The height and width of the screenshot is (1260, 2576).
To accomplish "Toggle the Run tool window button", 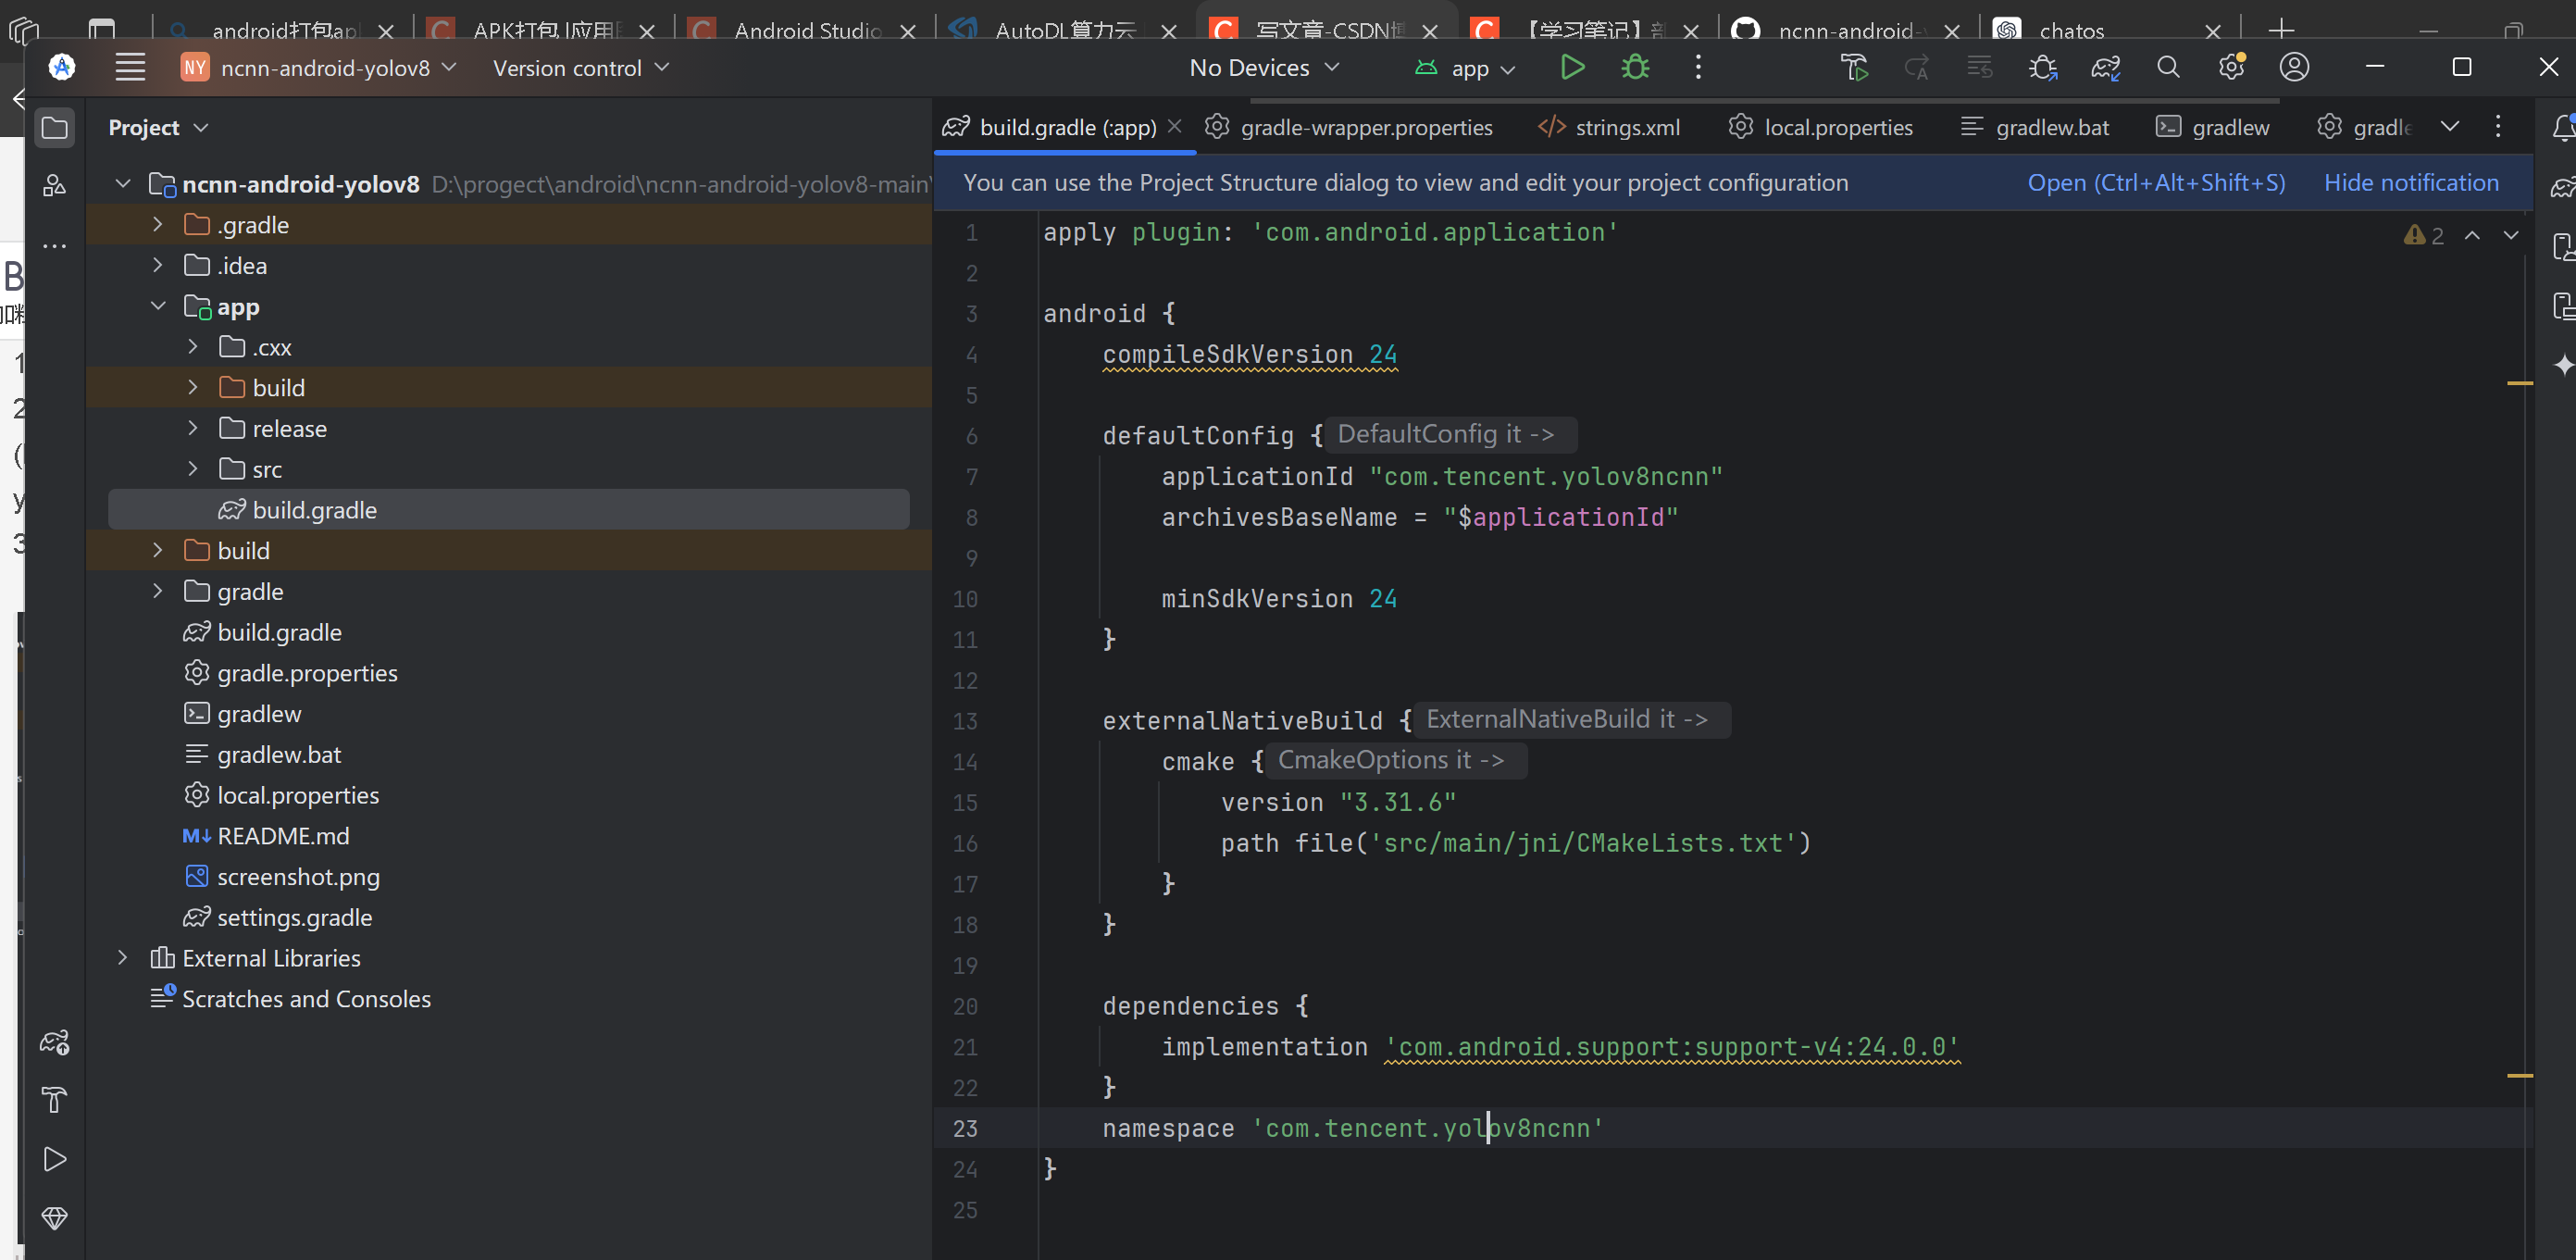I will pyautogui.click(x=54, y=1159).
